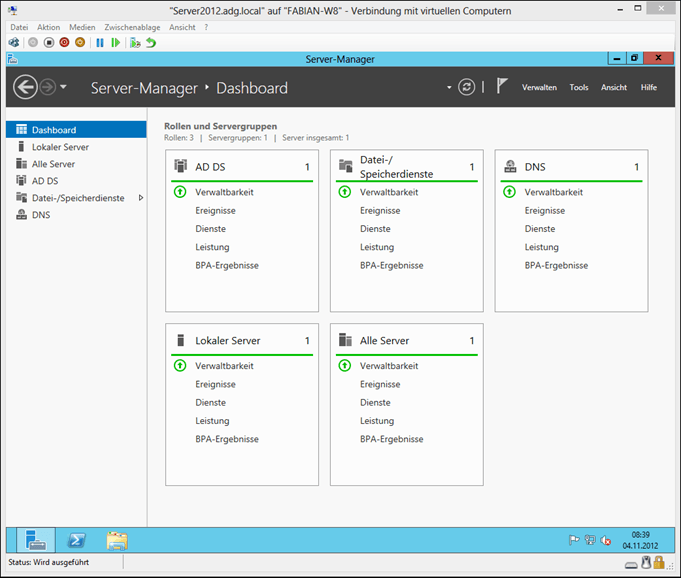Click green Verwaltbarkeit status icon in AD DS tile
This screenshot has height=578, width=681.
180,192
